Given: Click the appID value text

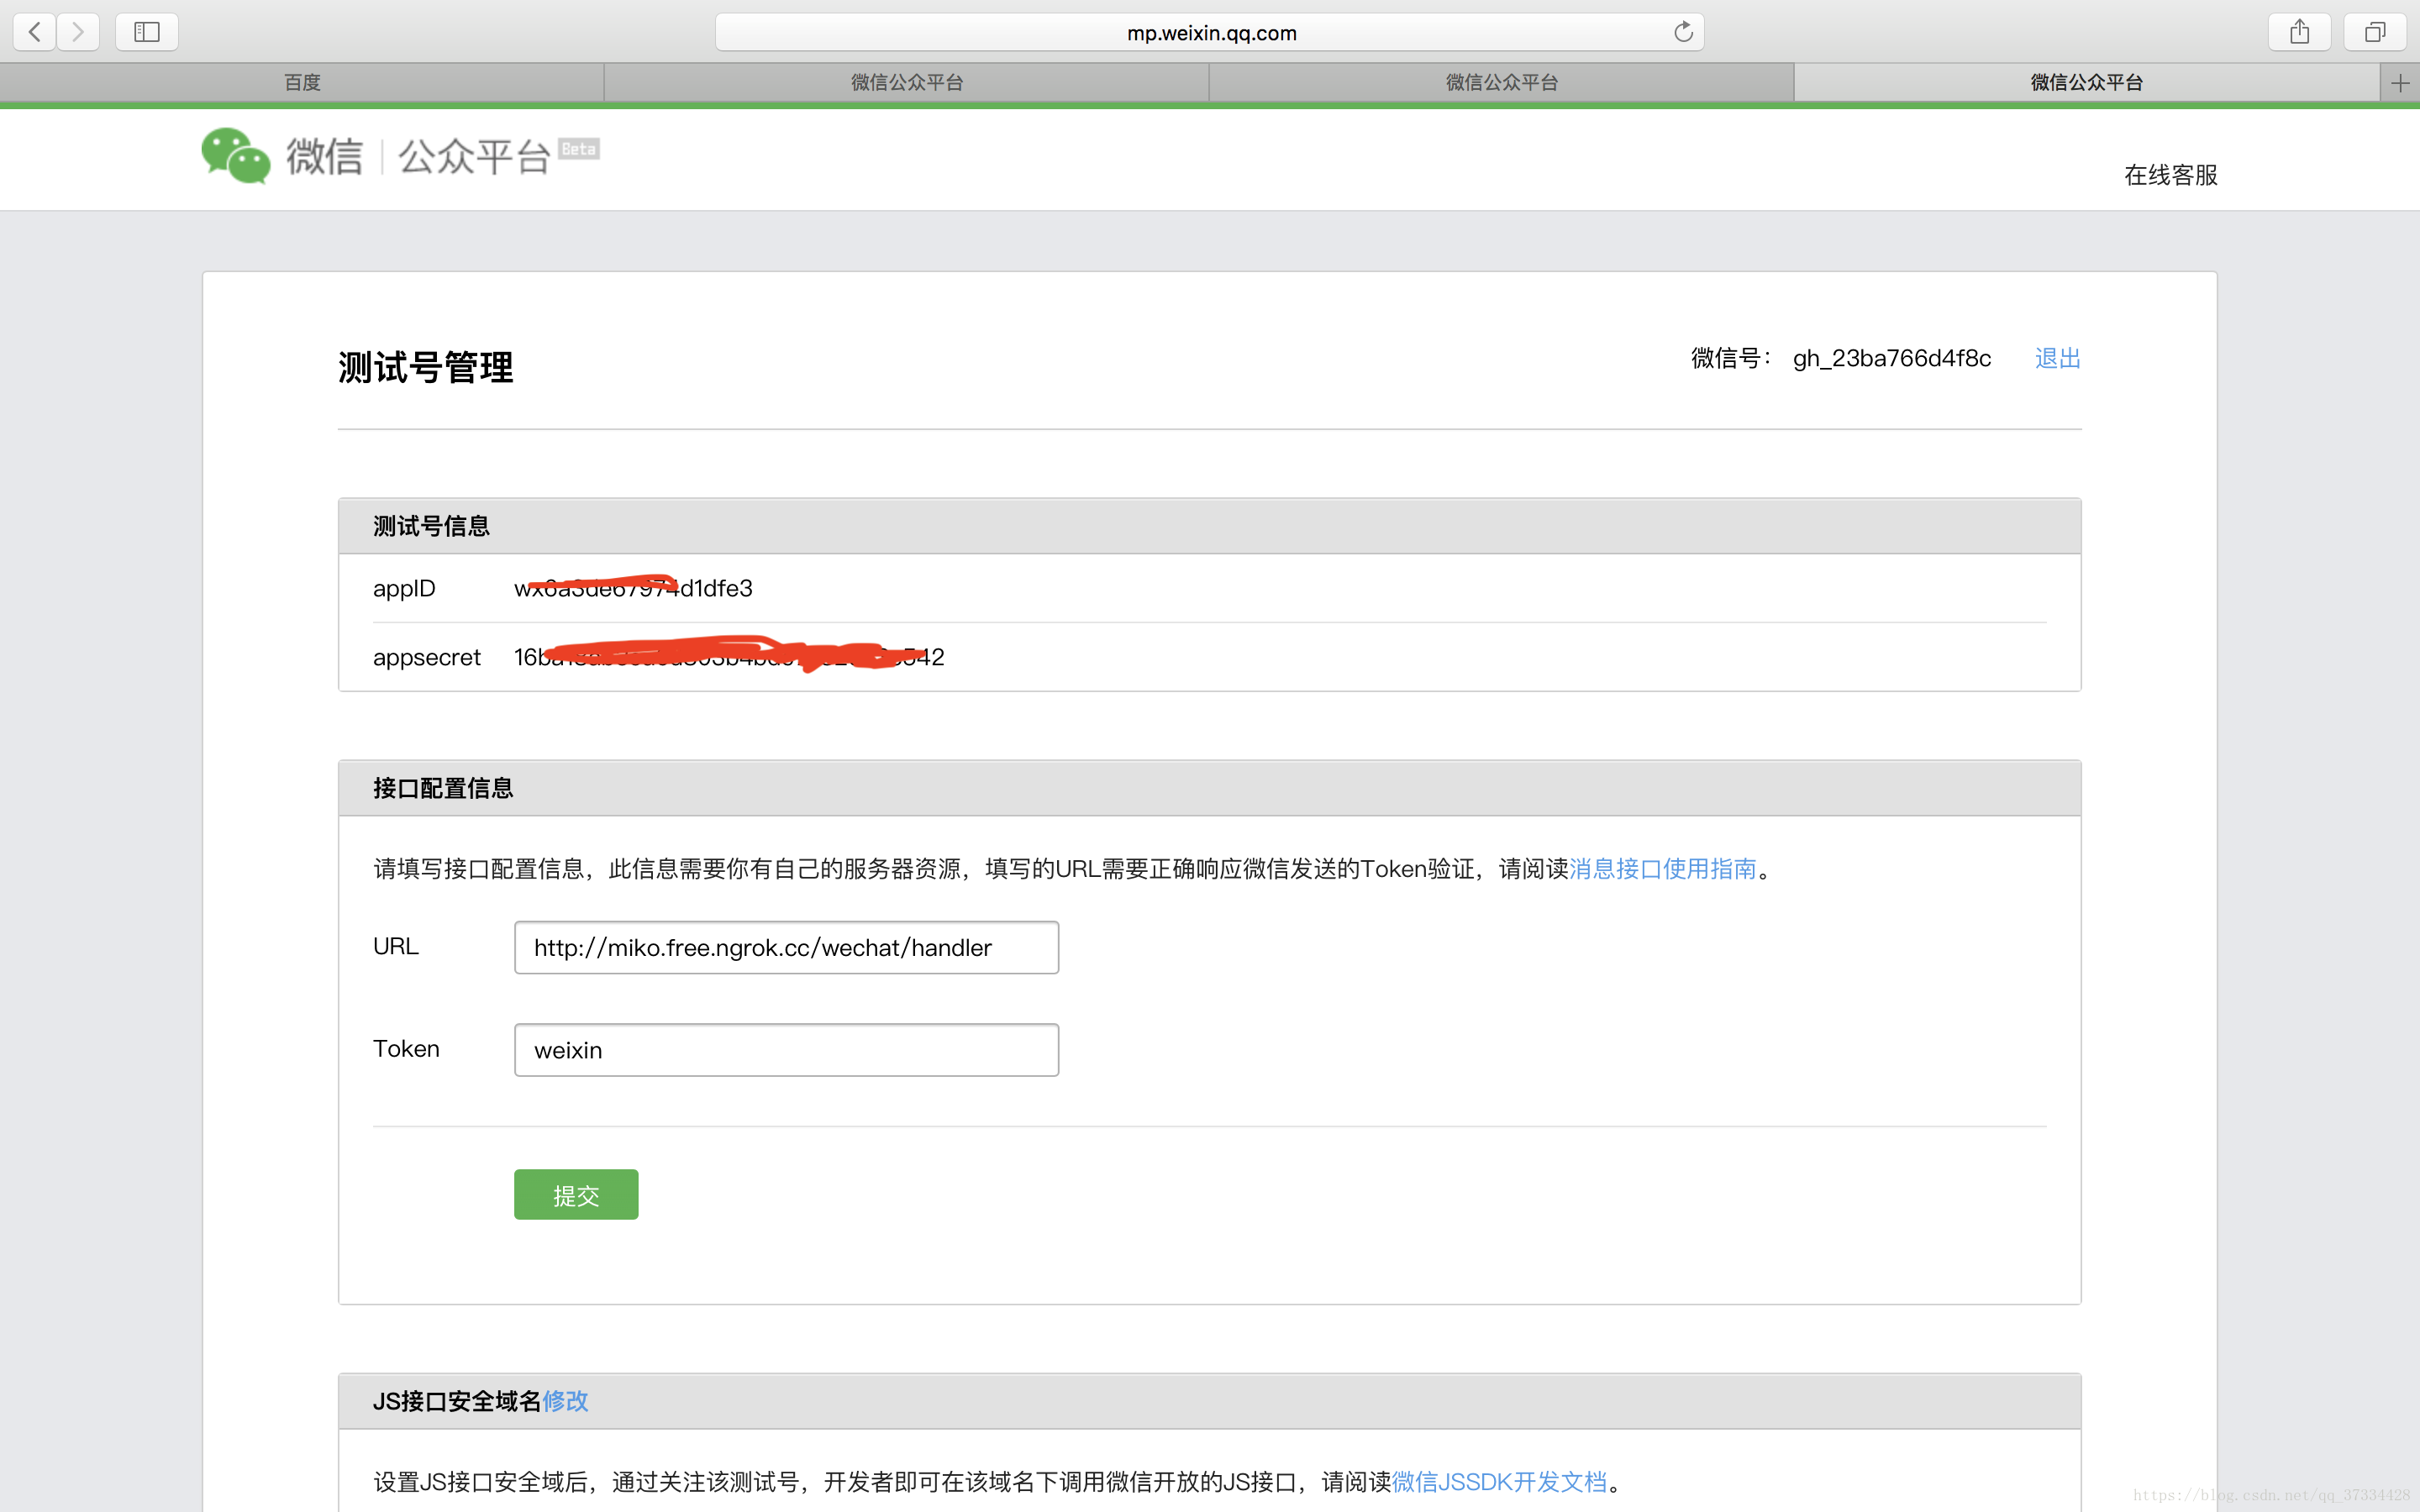Looking at the screenshot, I should [633, 588].
